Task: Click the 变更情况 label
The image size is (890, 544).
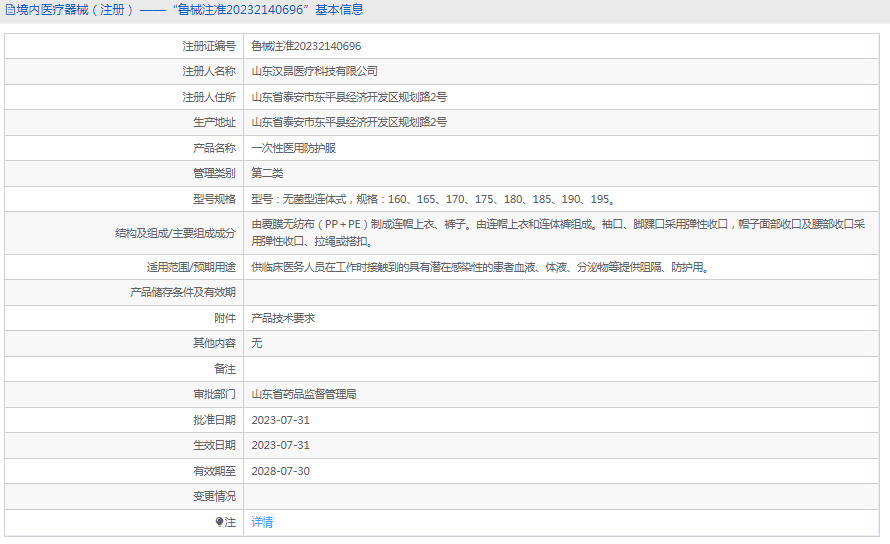Action: tap(214, 496)
